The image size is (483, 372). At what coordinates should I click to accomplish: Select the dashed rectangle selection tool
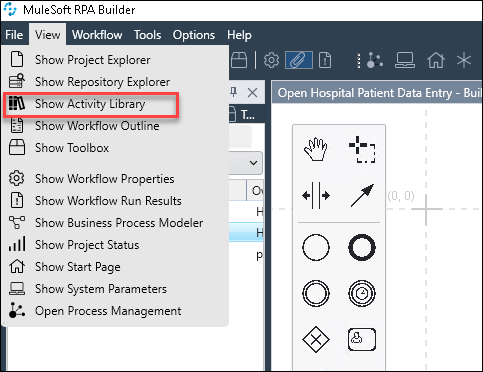coord(362,149)
